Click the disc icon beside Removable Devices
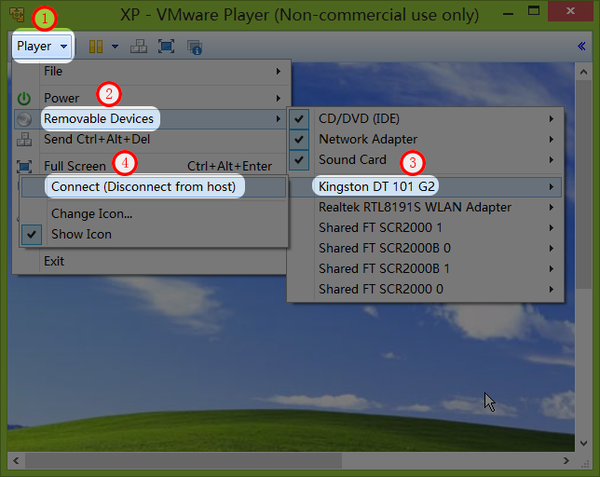The width and height of the screenshot is (600, 477). pyautogui.click(x=24, y=119)
